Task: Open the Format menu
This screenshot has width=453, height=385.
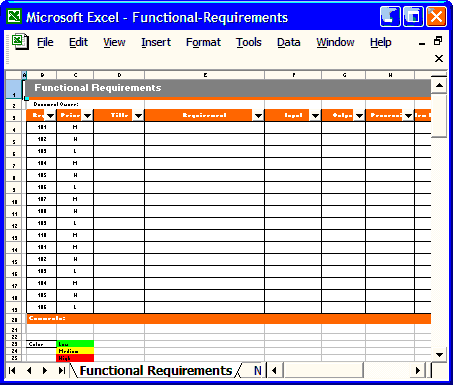Action: (203, 42)
